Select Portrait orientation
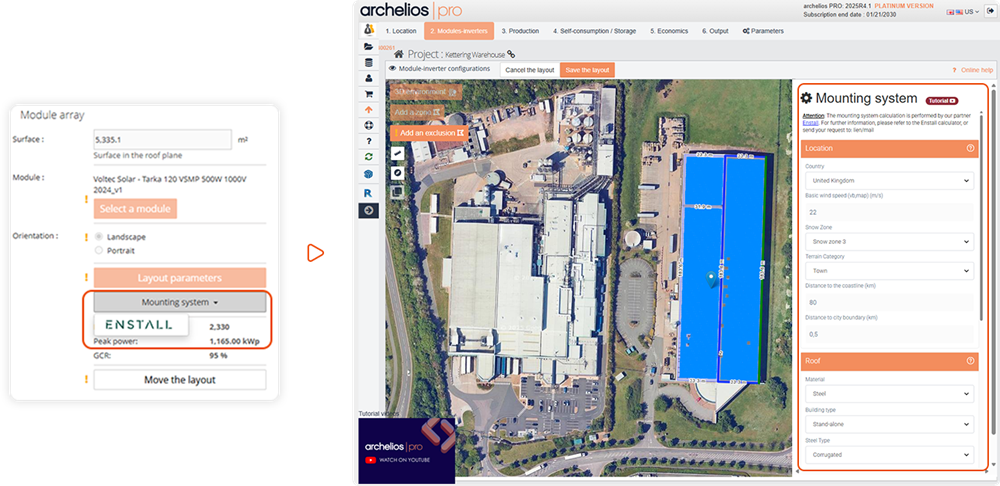Screen dimensions: 1000x486 [98, 250]
